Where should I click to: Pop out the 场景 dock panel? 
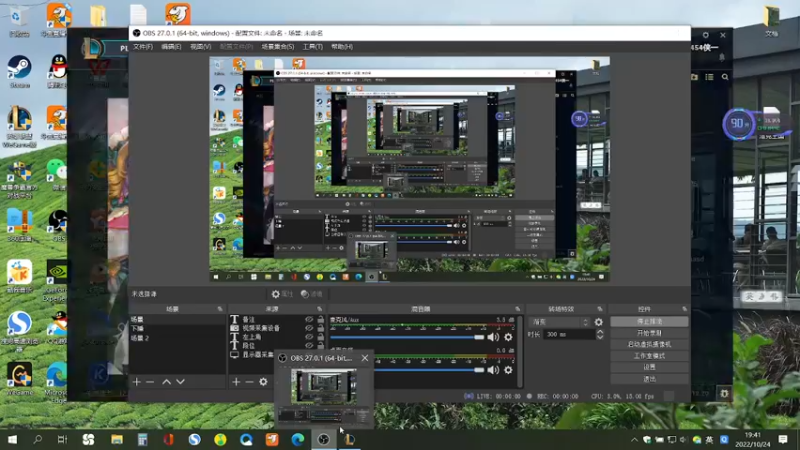click(220, 309)
